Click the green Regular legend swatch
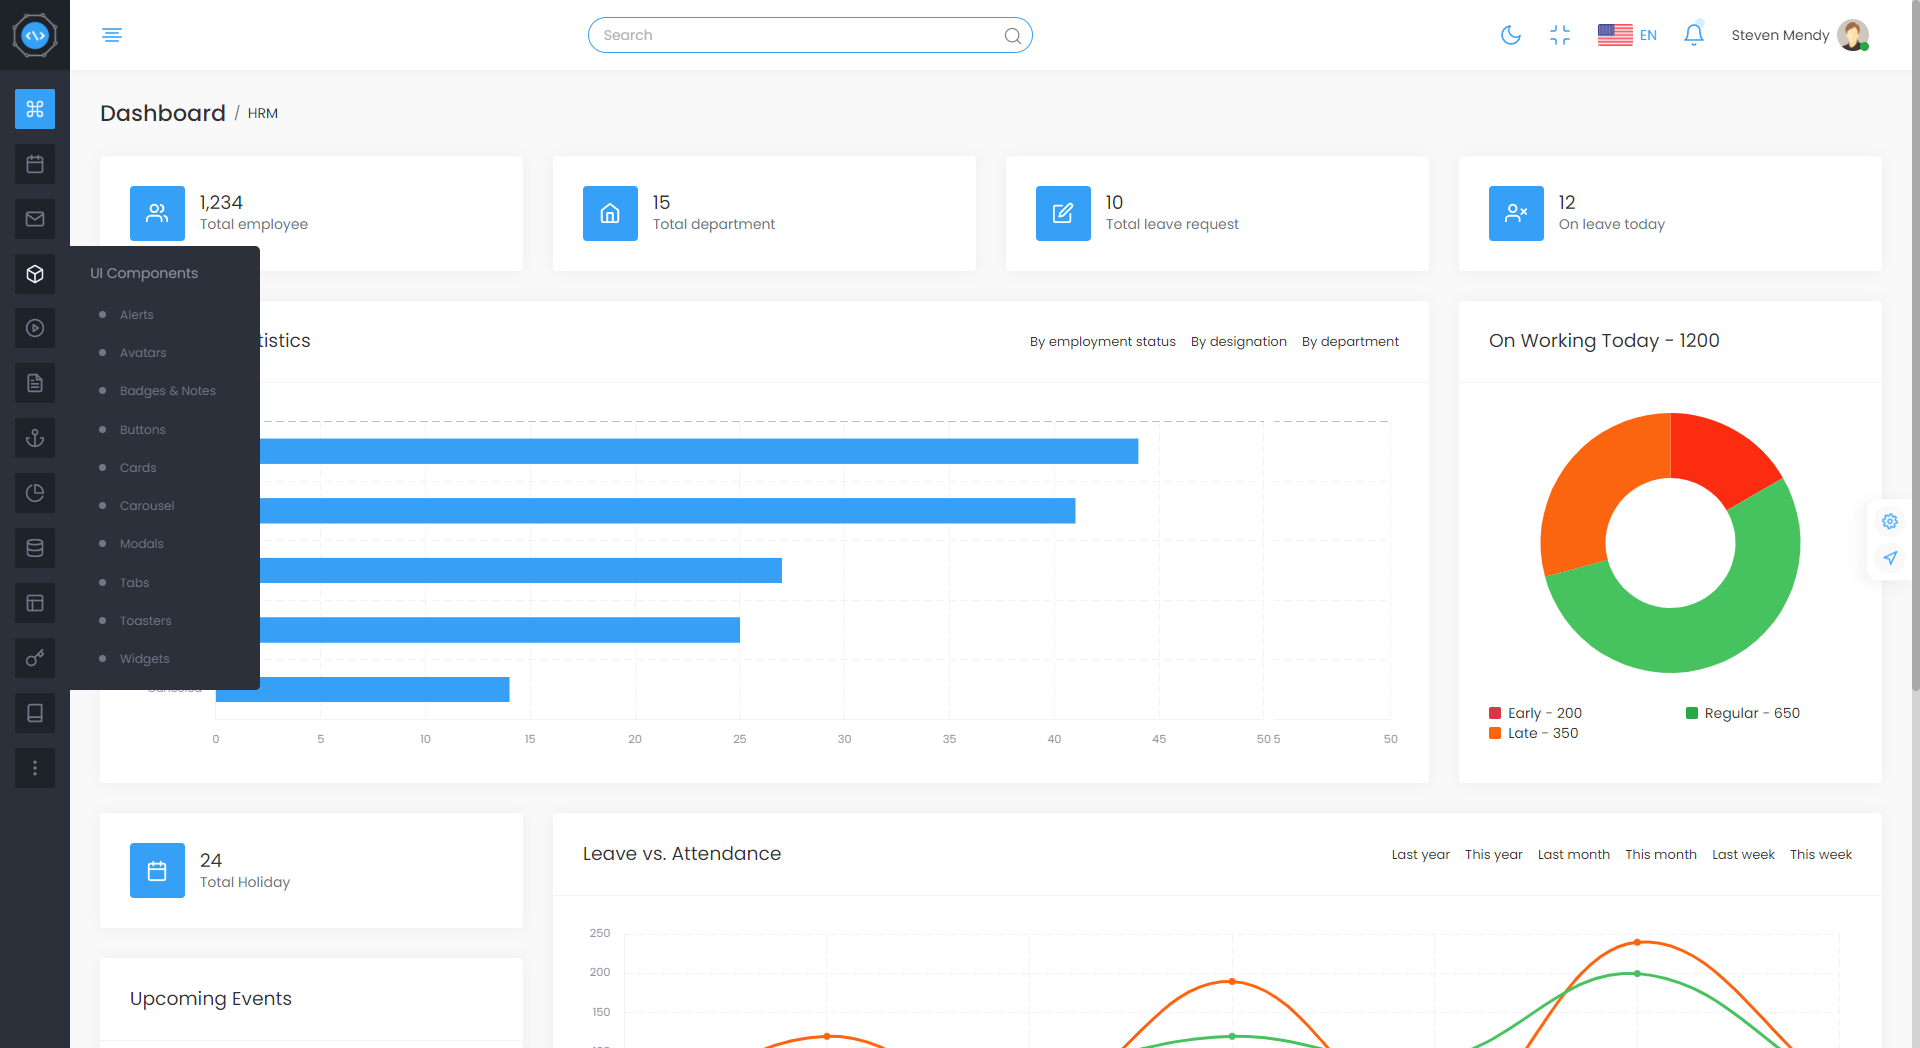The width and height of the screenshot is (1920, 1048). coord(1692,713)
